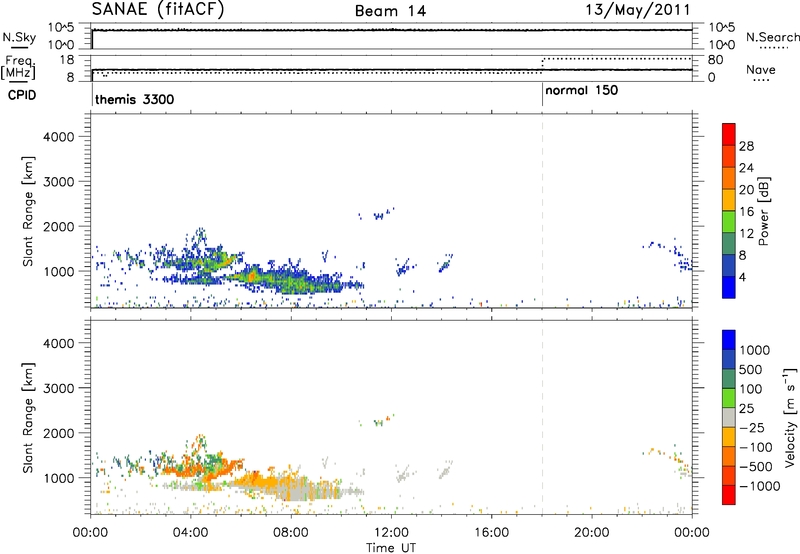Pick the orange 20-24 dB Power colorbar segment
This screenshot has height=554, width=800.
(x=729, y=178)
